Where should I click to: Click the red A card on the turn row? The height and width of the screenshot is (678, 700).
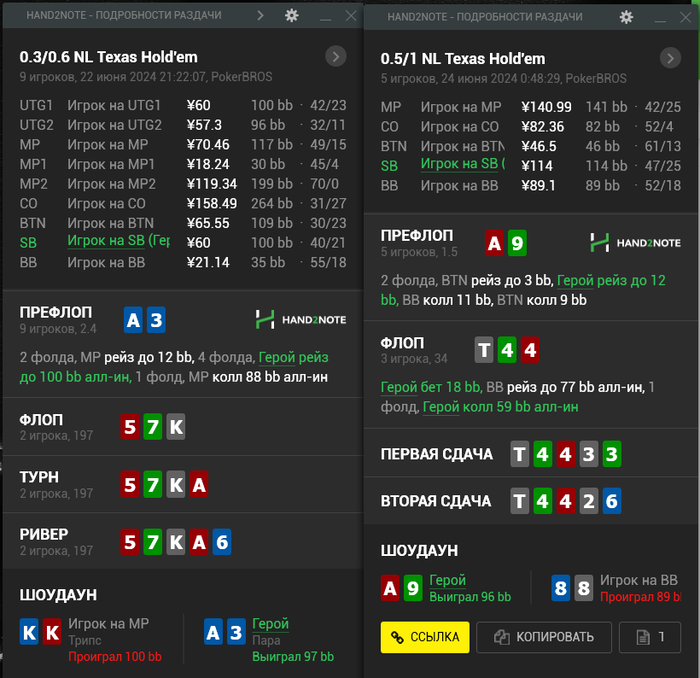point(199,485)
